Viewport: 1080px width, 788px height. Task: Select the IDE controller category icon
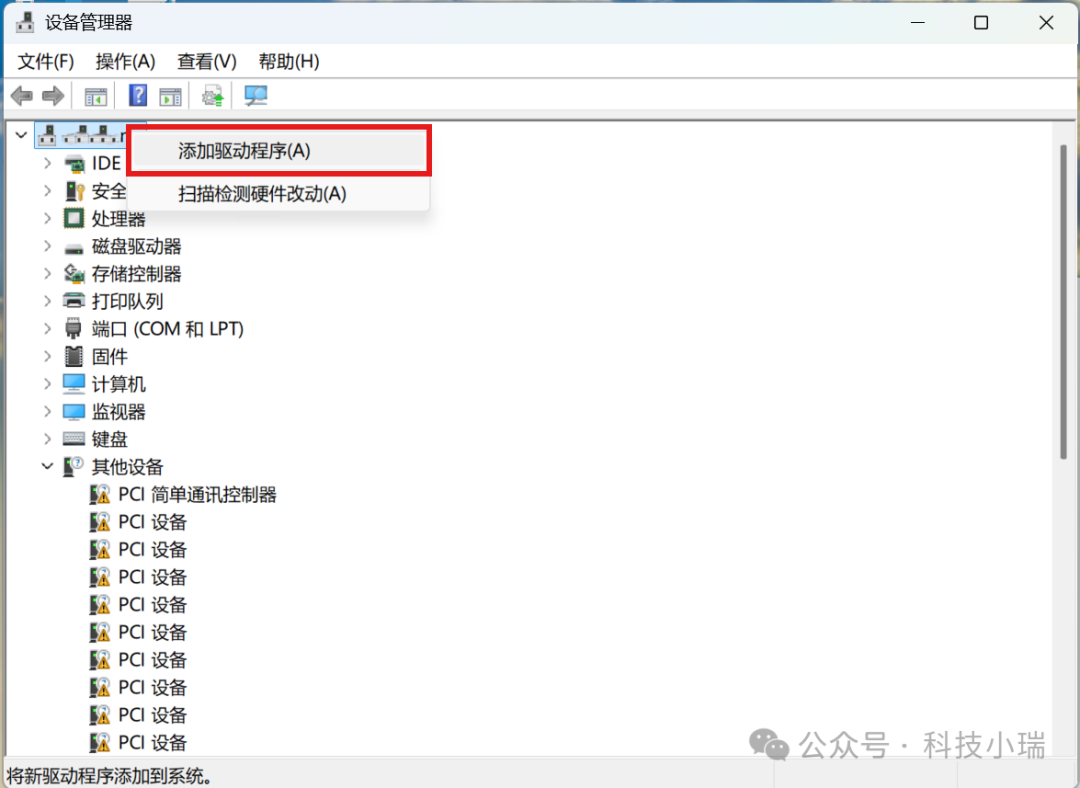pos(74,164)
